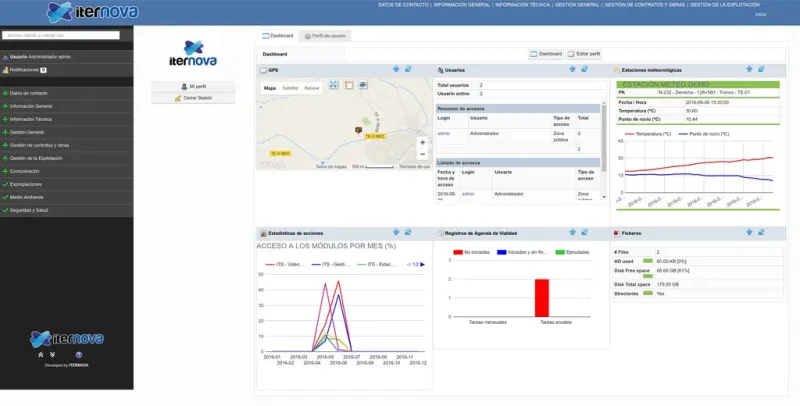Refresh the GPS panel
800x406 pixels.
click(408, 69)
